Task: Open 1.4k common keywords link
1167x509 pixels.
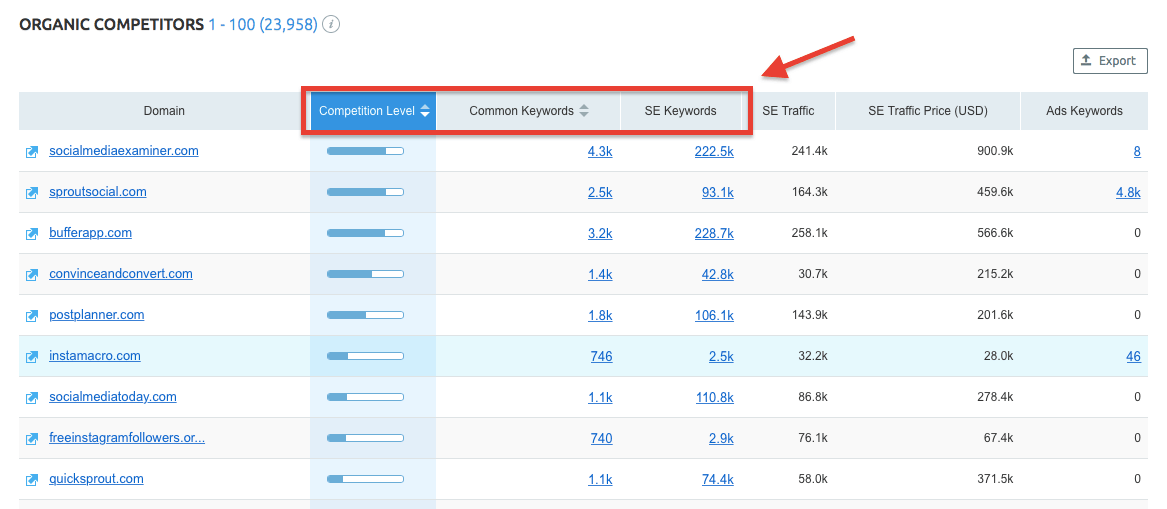Action: pyautogui.click(x=600, y=274)
